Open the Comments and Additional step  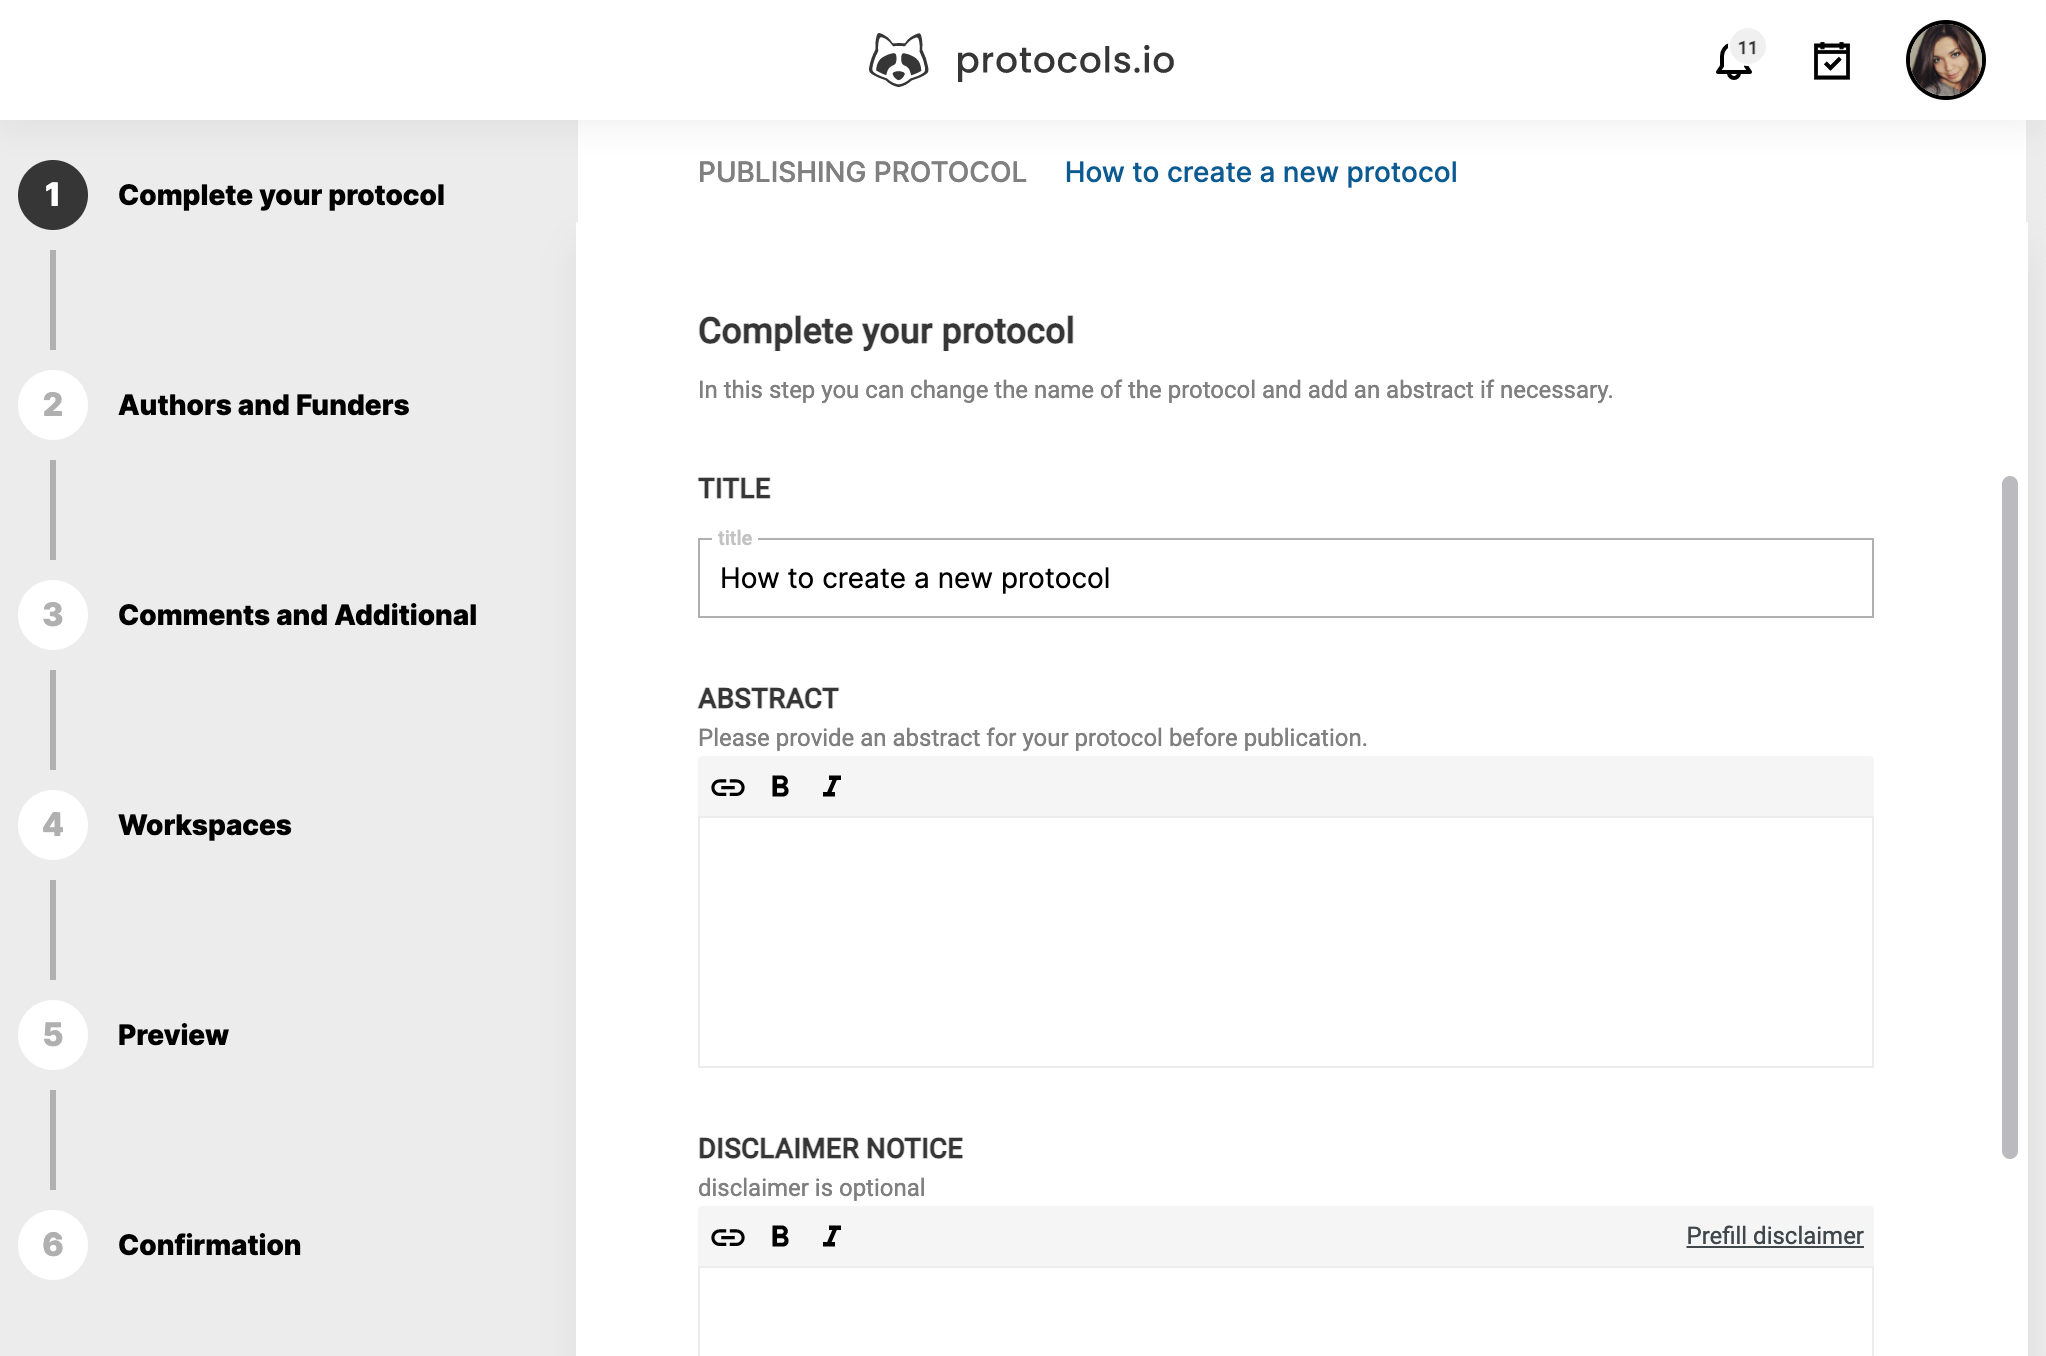(x=297, y=615)
